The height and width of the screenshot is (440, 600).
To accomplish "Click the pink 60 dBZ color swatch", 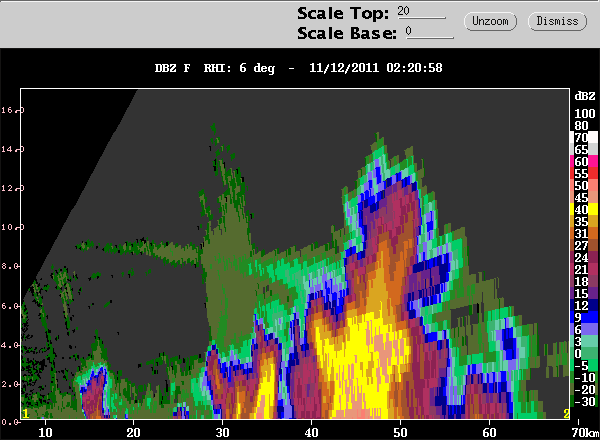I will coord(584,161).
